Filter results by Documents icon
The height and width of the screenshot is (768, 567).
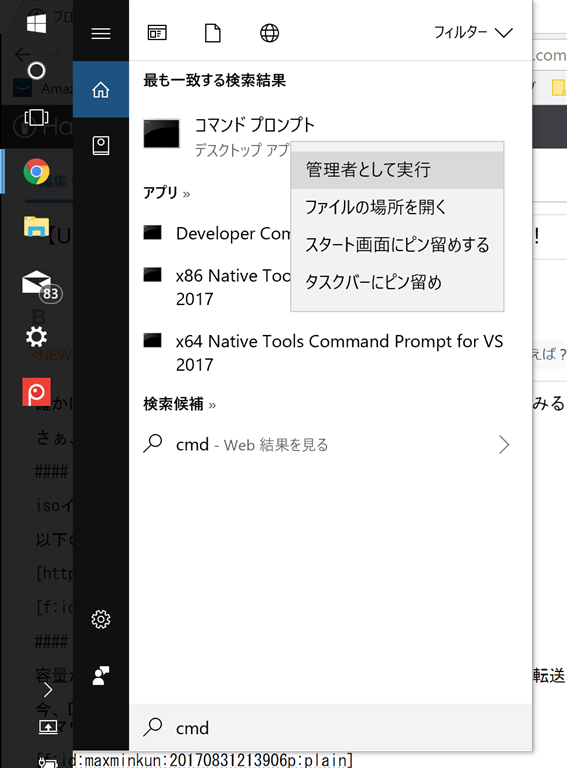[x=213, y=33]
